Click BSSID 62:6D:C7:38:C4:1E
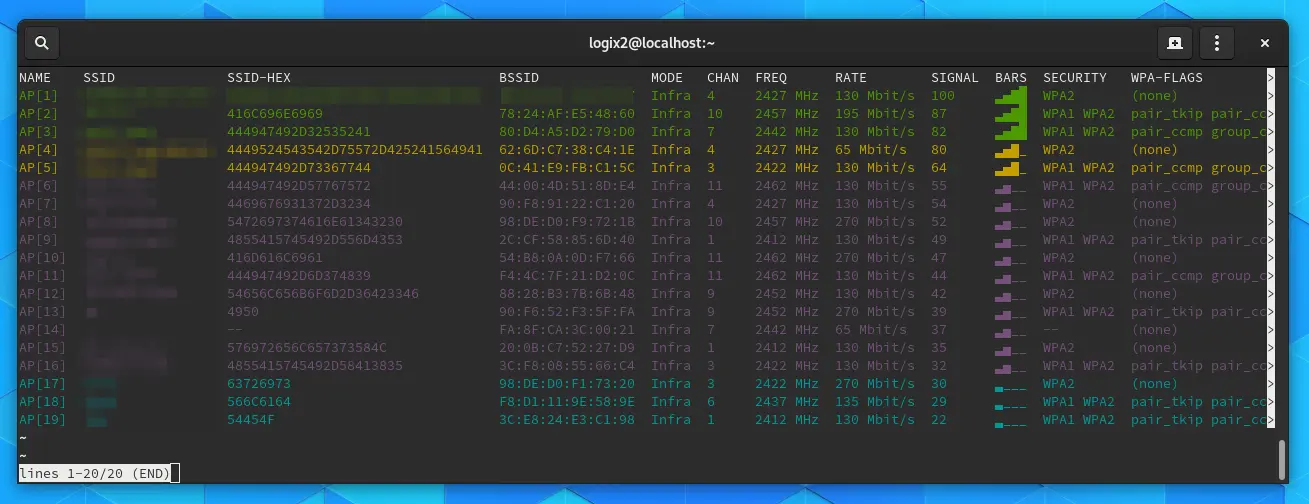 point(567,150)
